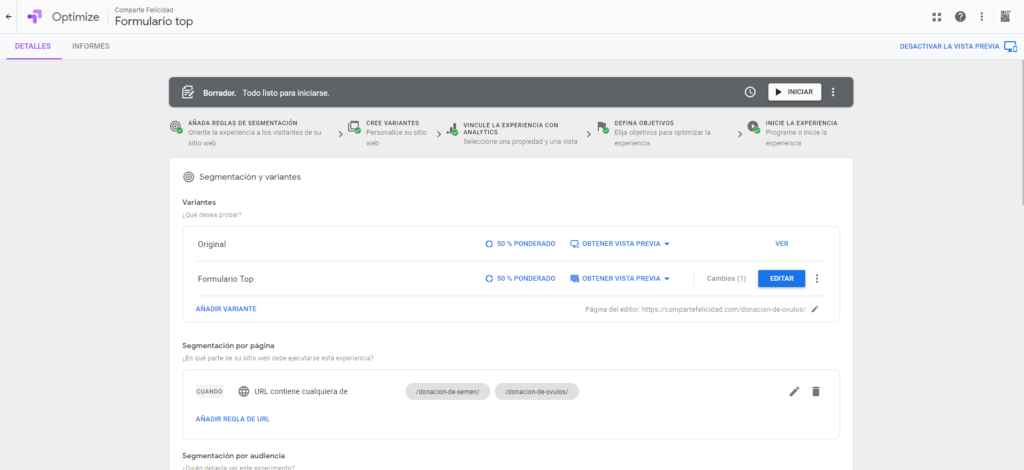
Task: Select the DETALLES tab
Action: (33, 46)
